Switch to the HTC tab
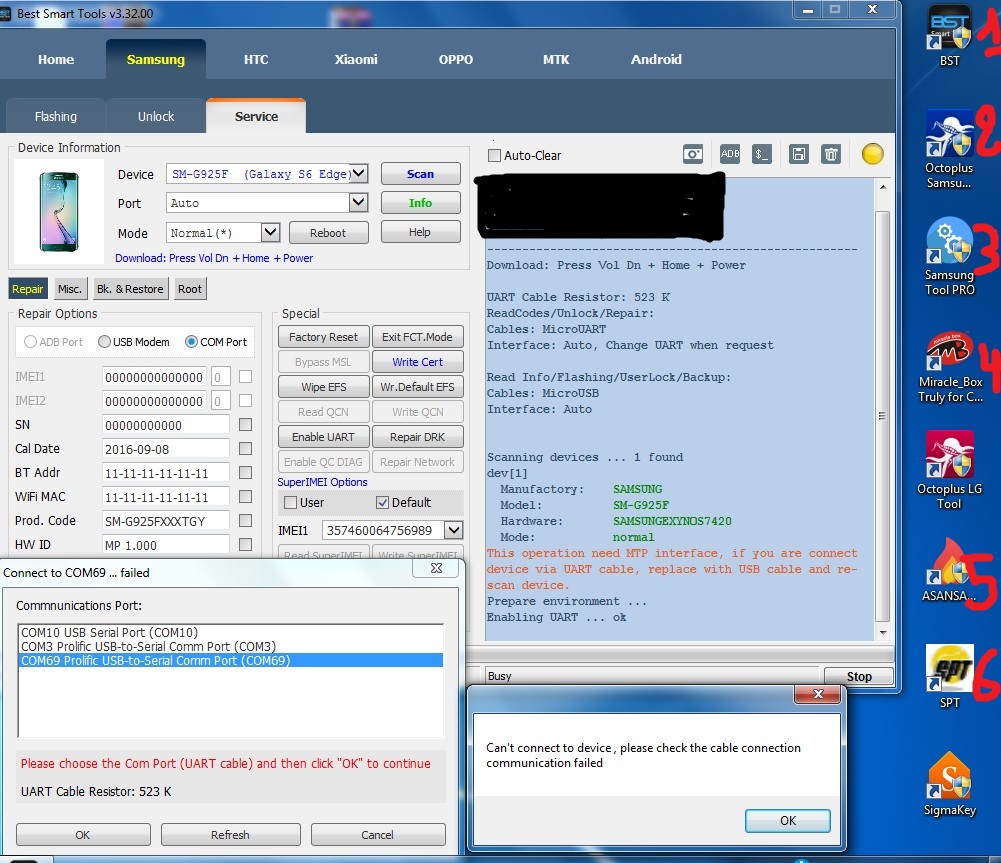Image resolution: width=1001 pixels, height=863 pixels. (256, 59)
